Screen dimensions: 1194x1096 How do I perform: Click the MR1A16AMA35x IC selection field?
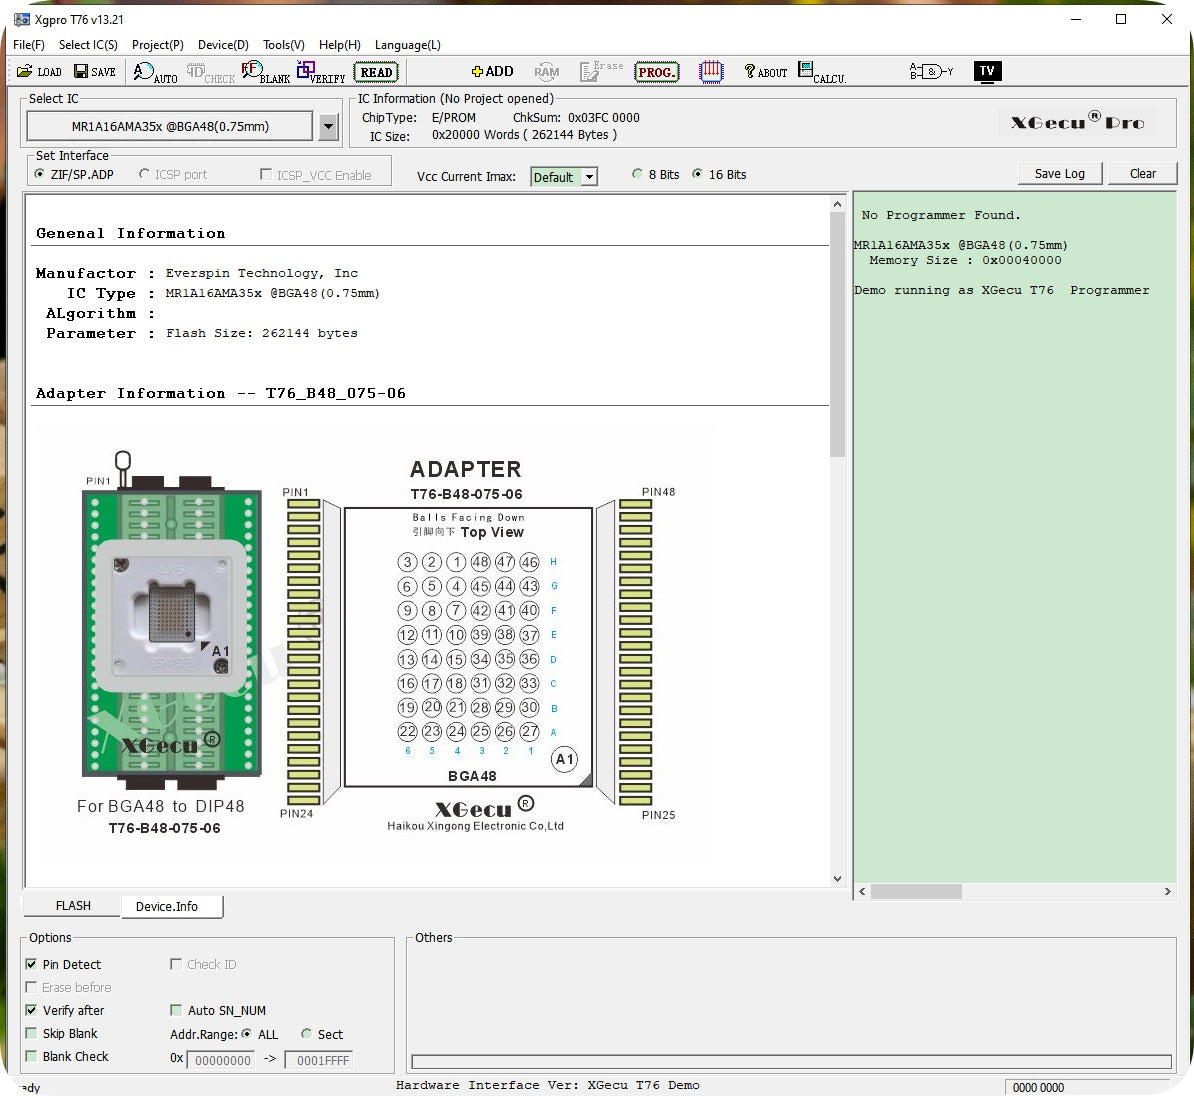(170, 126)
